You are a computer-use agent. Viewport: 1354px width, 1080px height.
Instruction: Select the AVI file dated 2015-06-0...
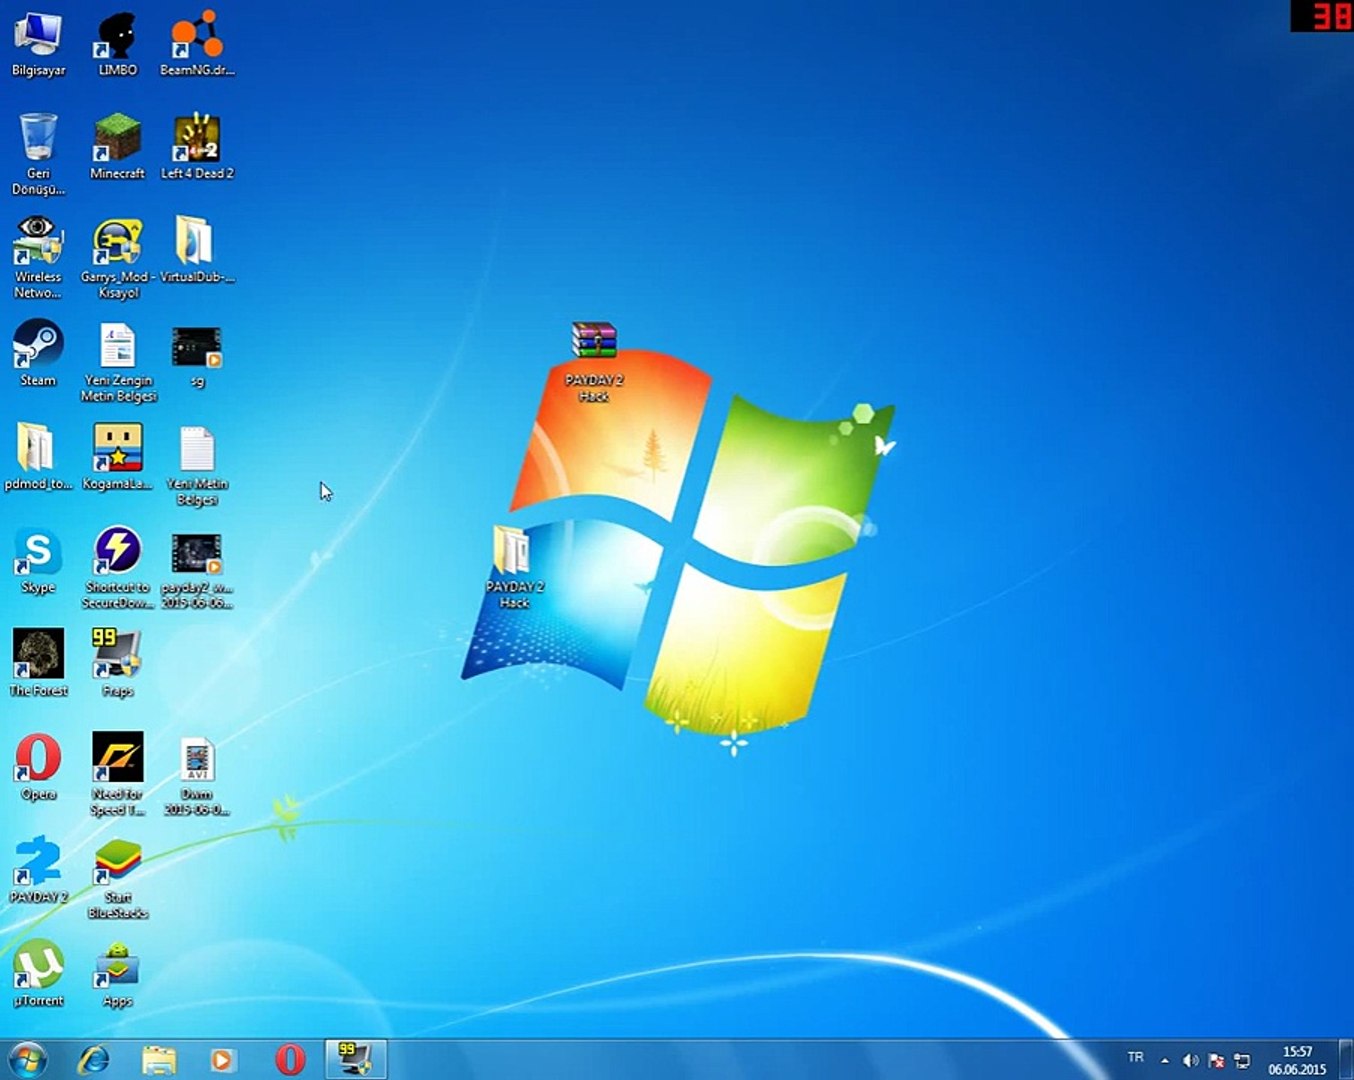tap(197, 776)
